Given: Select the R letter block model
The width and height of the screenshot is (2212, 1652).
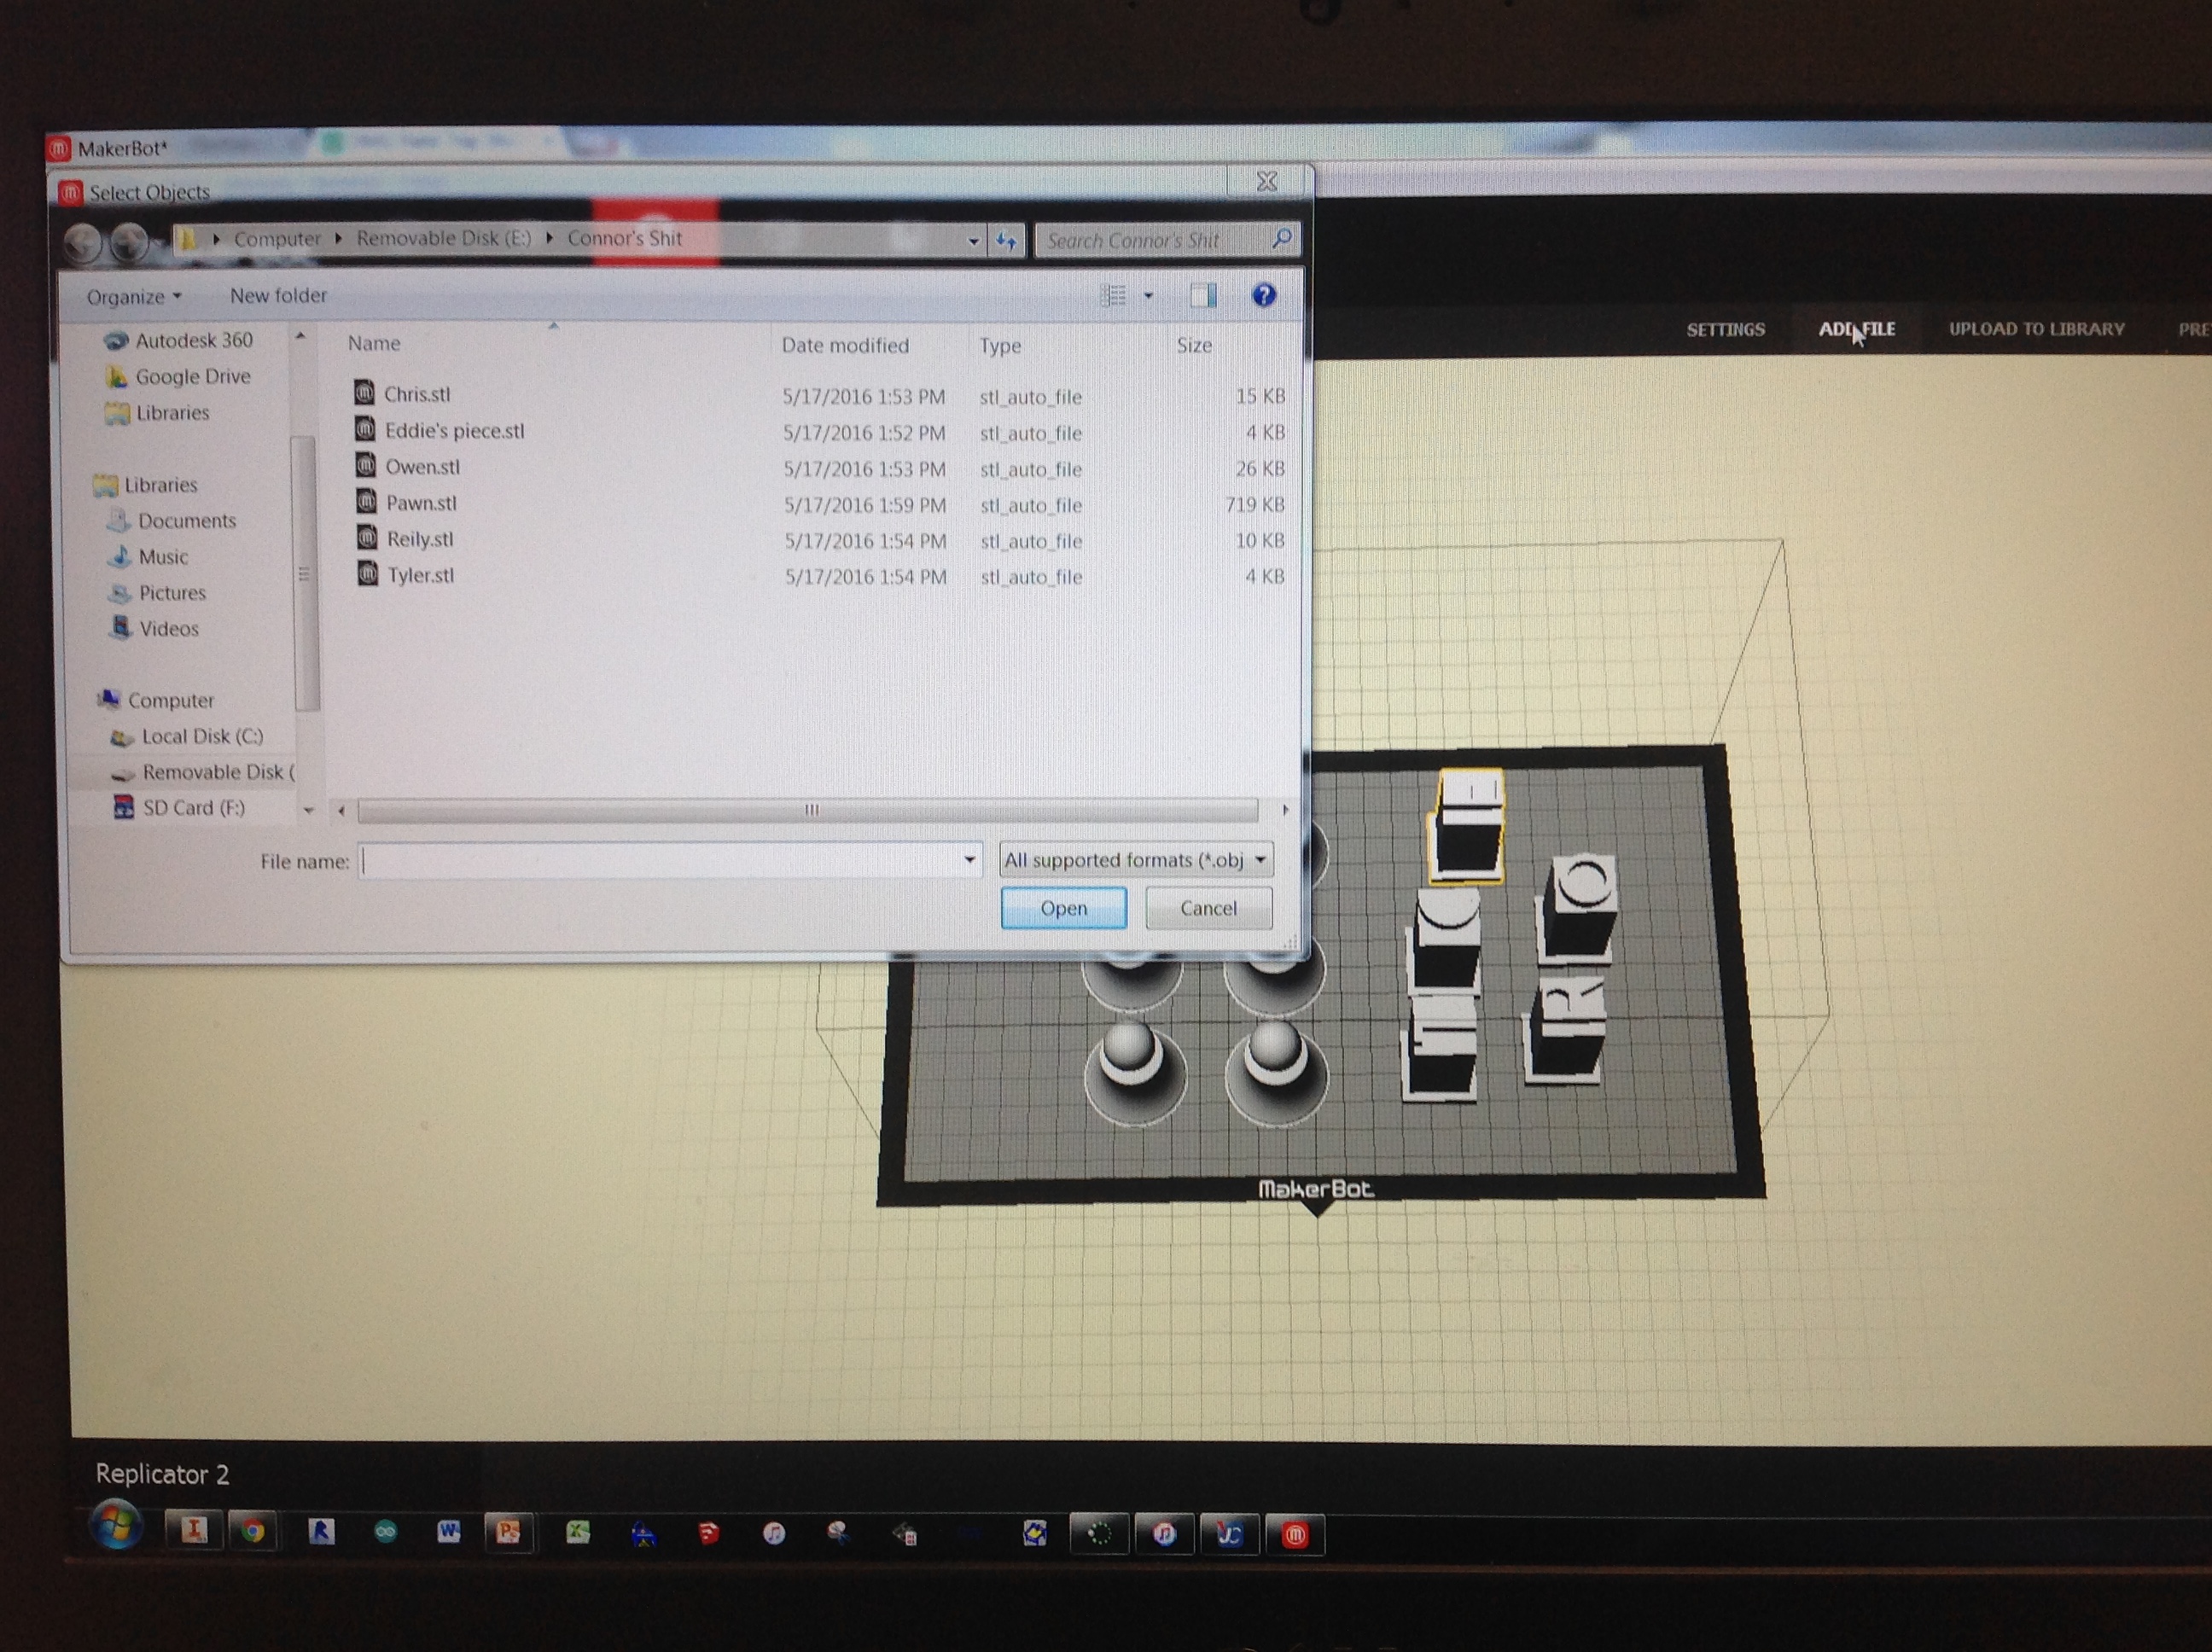Looking at the screenshot, I should pyautogui.click(x=1566, y=1030).
